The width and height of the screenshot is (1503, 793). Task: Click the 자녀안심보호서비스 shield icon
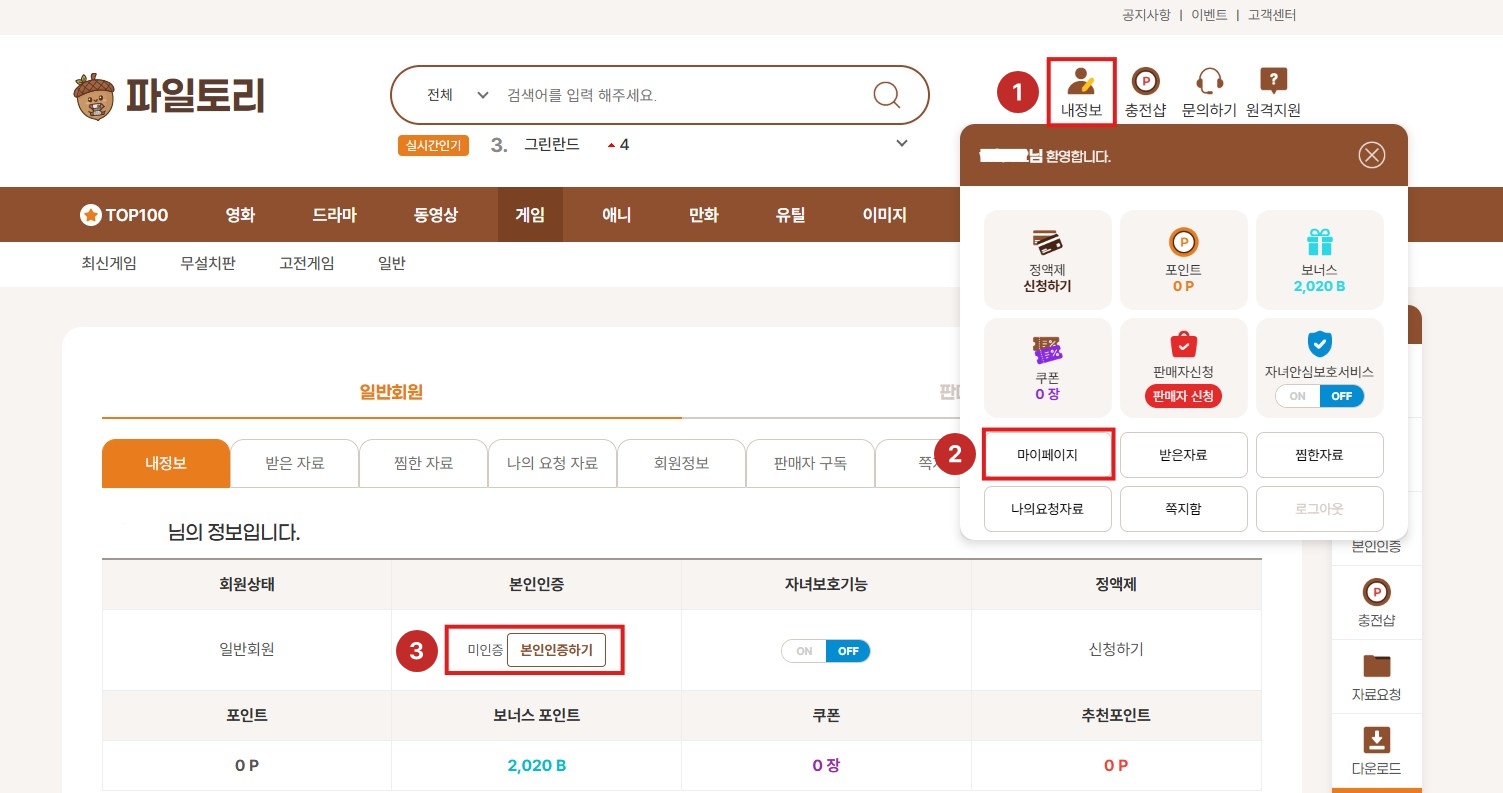(x=1320, y=344)
